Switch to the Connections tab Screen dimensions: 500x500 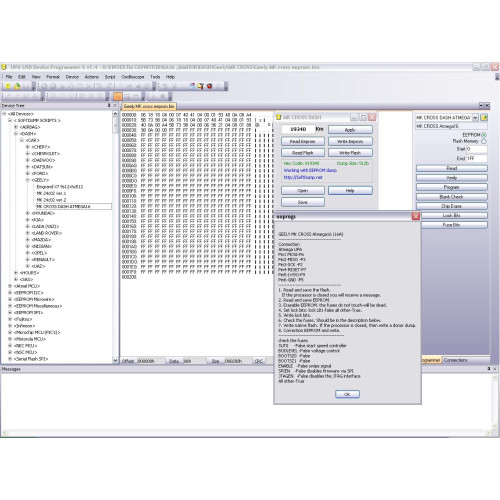click(456, 360)
